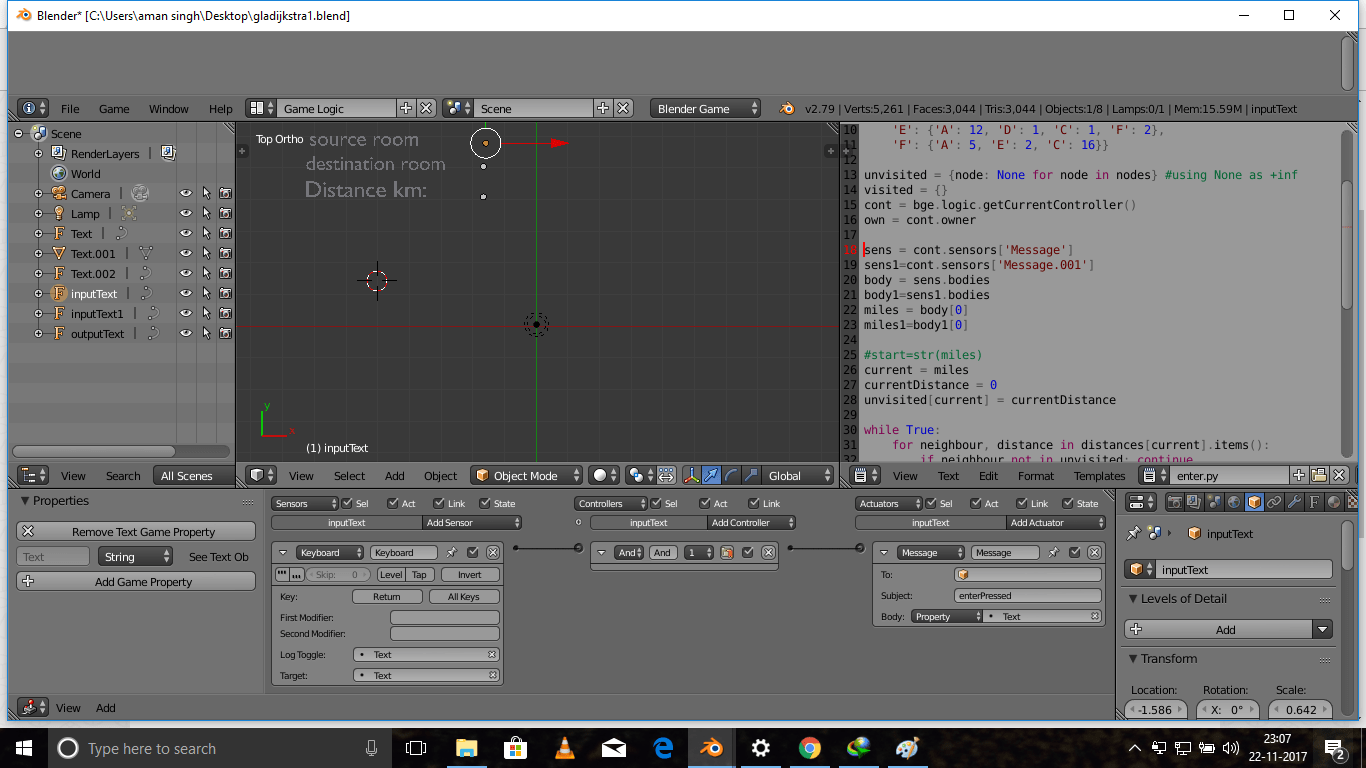Open the Render camera properties tab
Screen dimensions: 1366x768
(1175, 502)
